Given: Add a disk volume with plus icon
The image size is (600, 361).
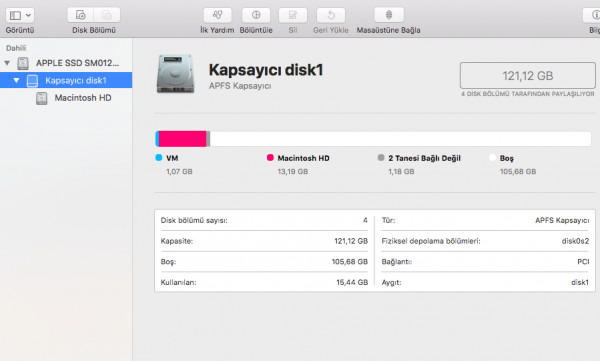Looking at the screenshot, I should (x=80, y=15).
